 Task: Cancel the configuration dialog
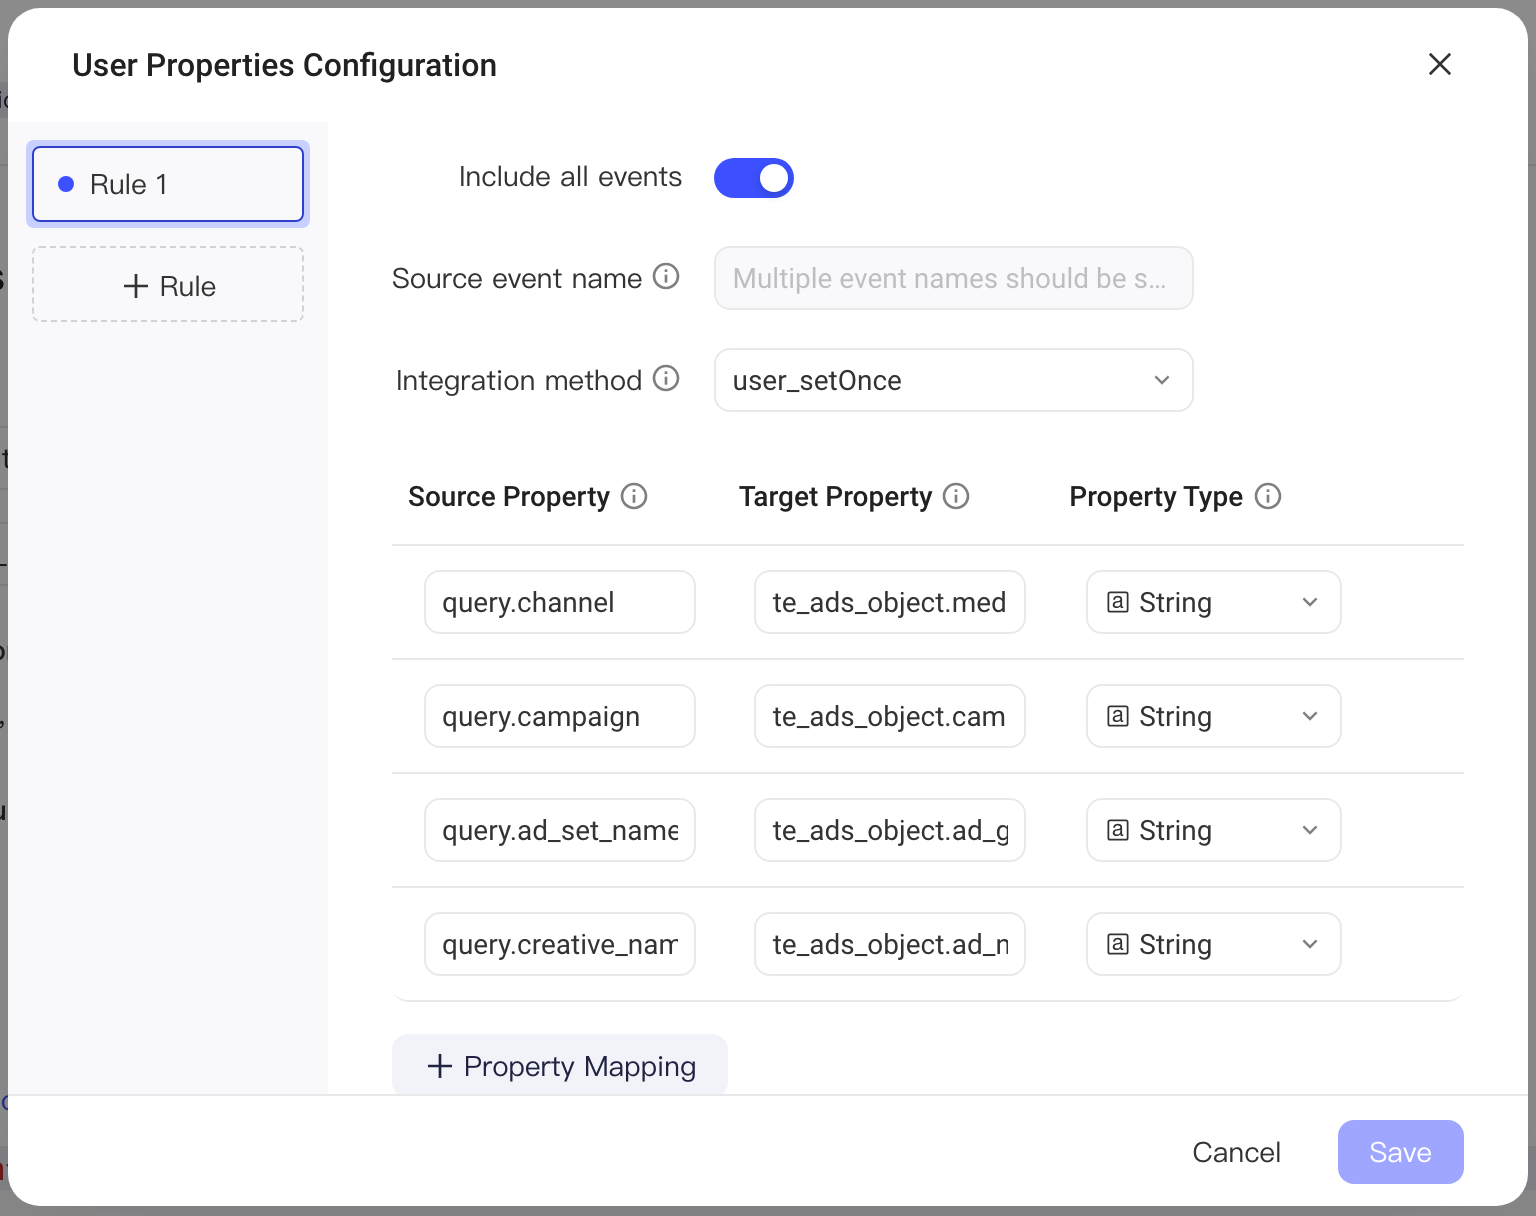click(1236, 1152)
